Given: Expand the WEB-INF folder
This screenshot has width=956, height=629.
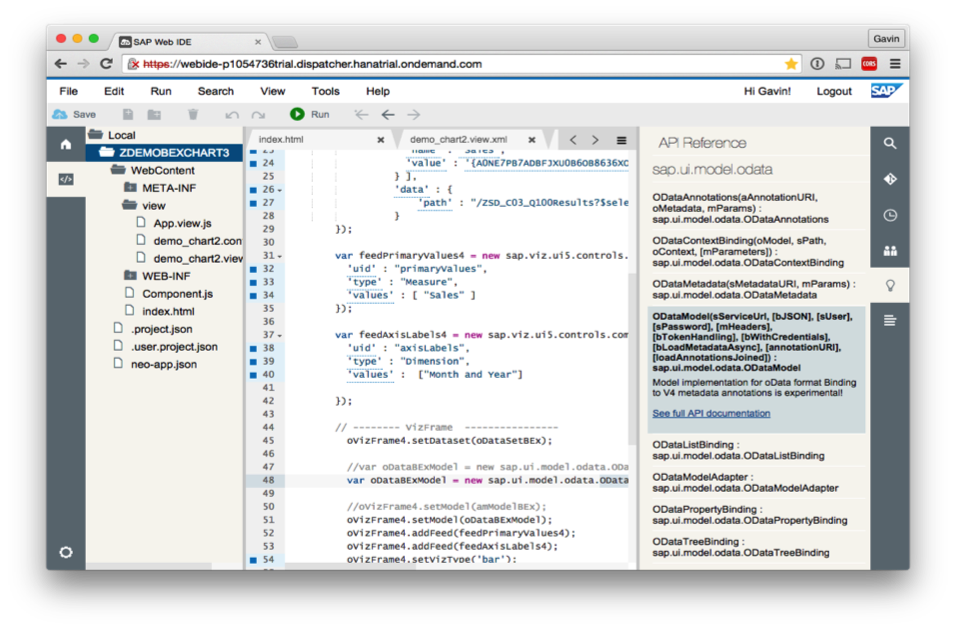Looking at the screenshot, I should tap(130, 275).
